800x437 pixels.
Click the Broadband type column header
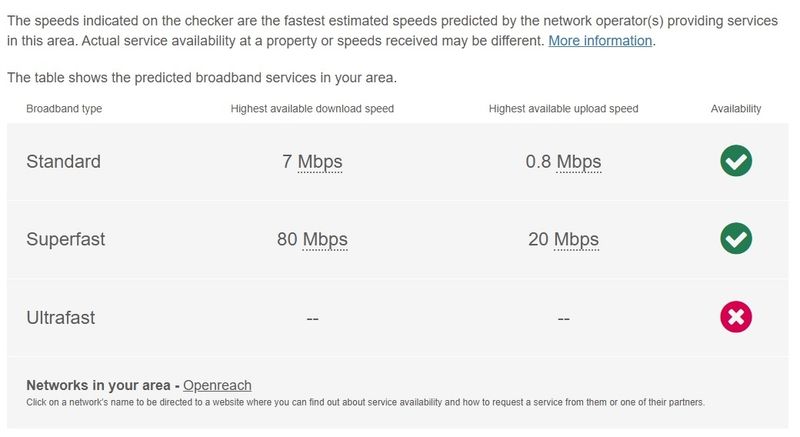click(64, 109)
